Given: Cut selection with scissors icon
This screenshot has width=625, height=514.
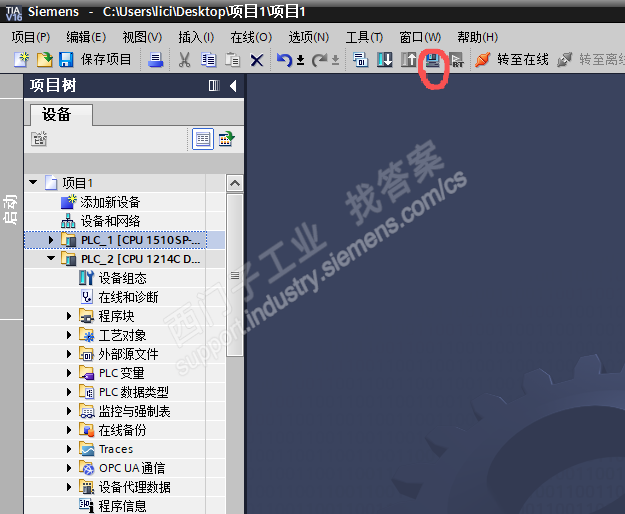Looking at the screenshot, I should tap(184, 60).
